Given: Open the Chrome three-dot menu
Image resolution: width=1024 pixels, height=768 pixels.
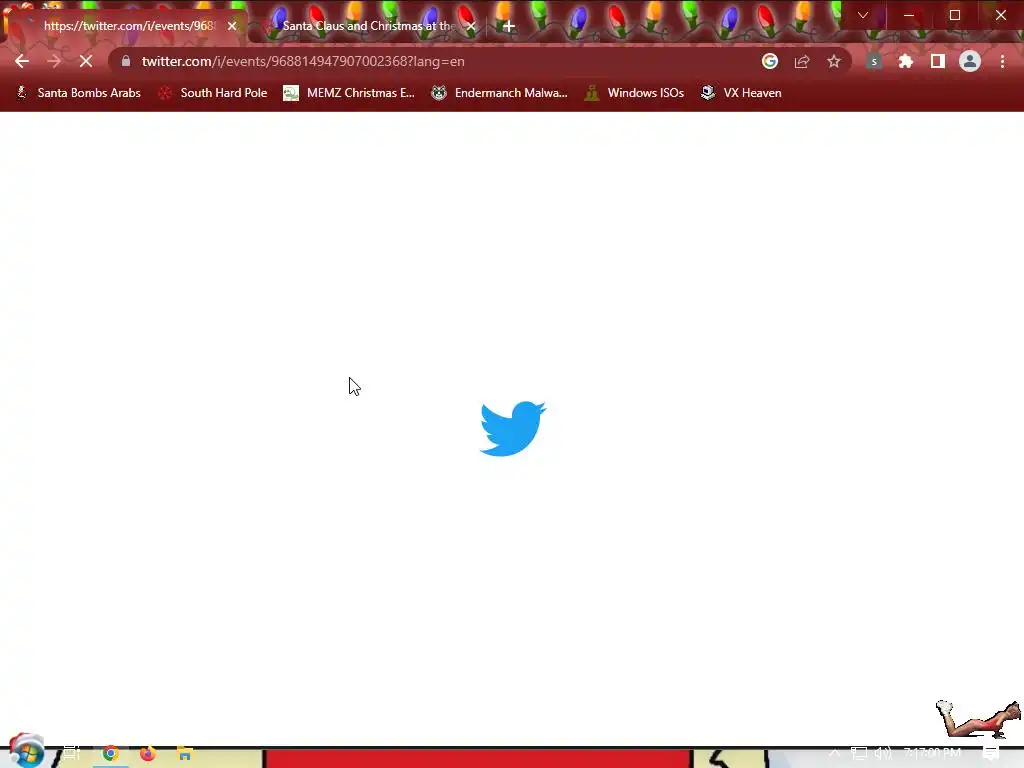Looking at the screenshot, I should 1002,61.
